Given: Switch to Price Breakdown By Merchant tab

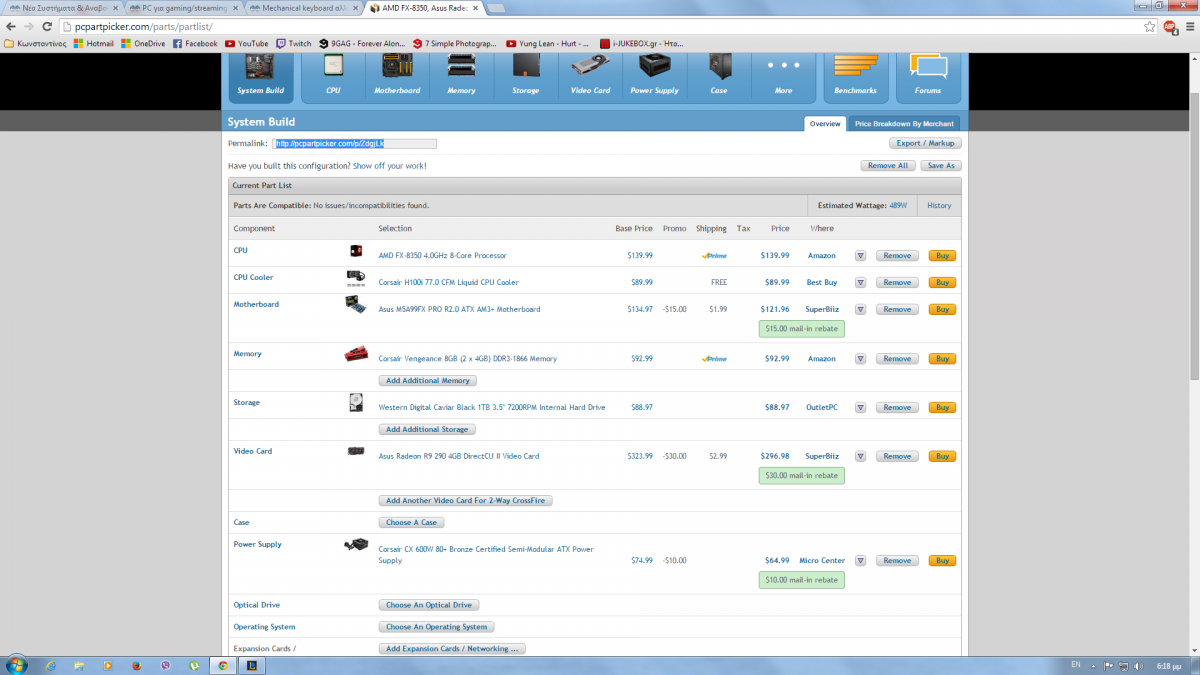Looking at the screenshot, I should (x=904, y=124).
